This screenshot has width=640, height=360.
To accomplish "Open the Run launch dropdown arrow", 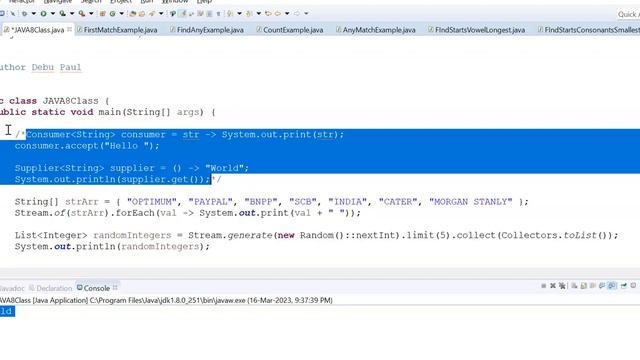I will tap(53, 14).
